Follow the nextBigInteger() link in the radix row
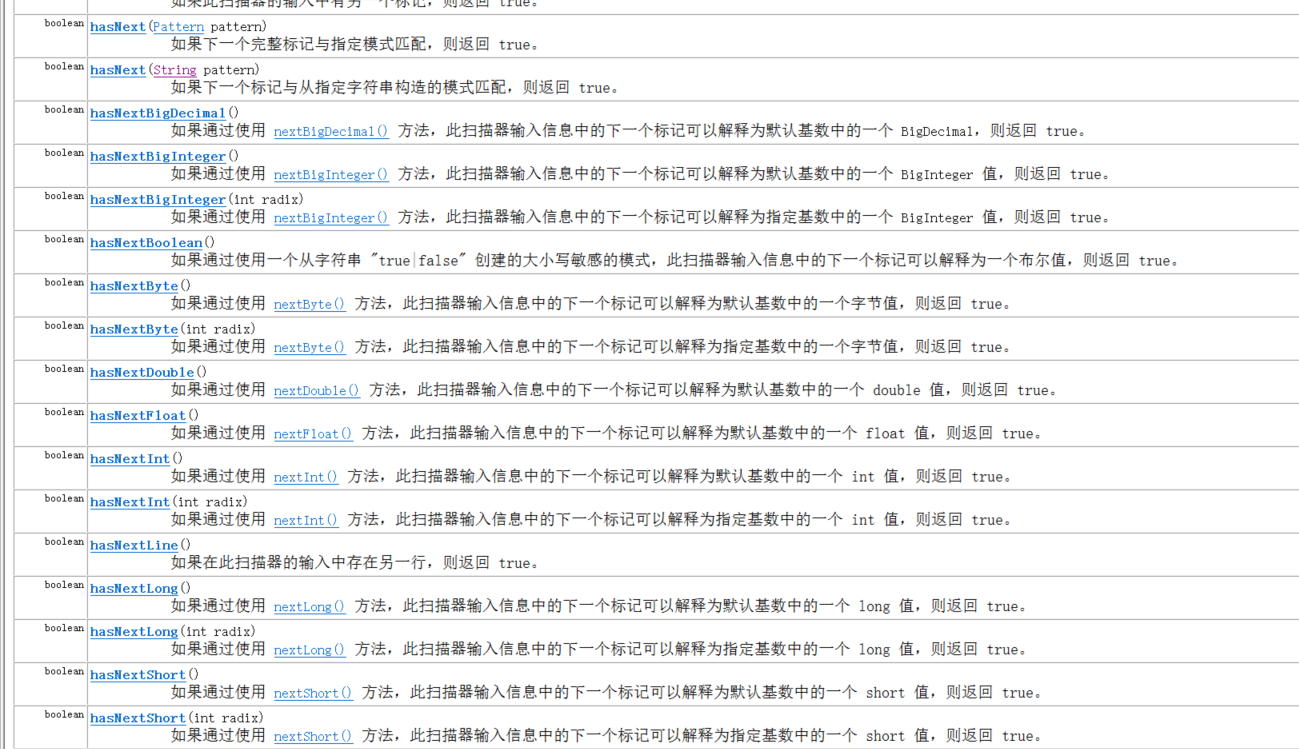The width and height of the screenshot is (1299, 749). coord(330,217)
